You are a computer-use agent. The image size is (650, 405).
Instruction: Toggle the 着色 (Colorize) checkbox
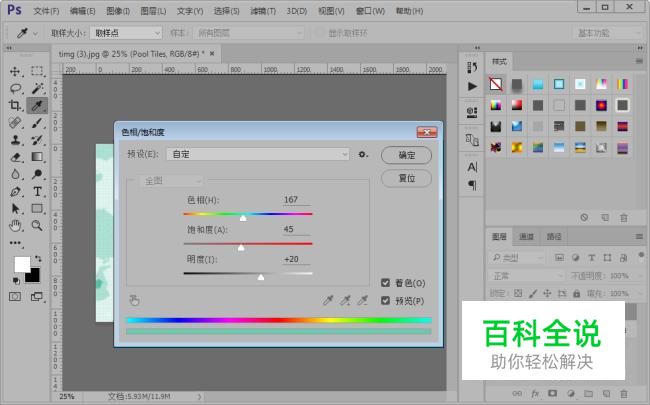tap(386, 283)
